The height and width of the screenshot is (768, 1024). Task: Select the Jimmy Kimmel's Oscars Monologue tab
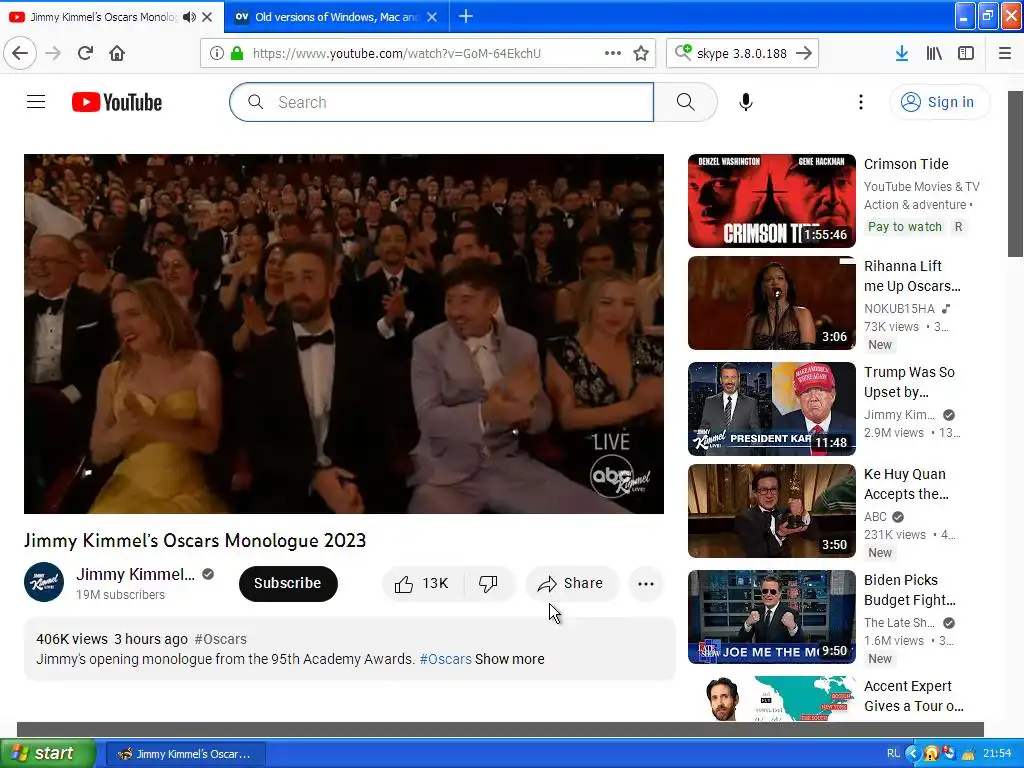[x=103, y=17]
